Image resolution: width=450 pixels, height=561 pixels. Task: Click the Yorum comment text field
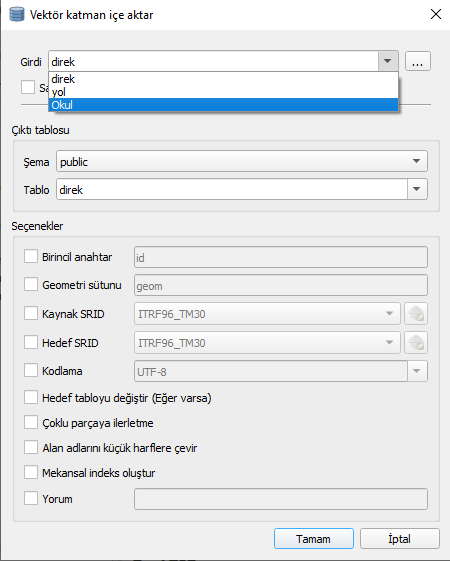pyautogui.click(x=281, y=499)
